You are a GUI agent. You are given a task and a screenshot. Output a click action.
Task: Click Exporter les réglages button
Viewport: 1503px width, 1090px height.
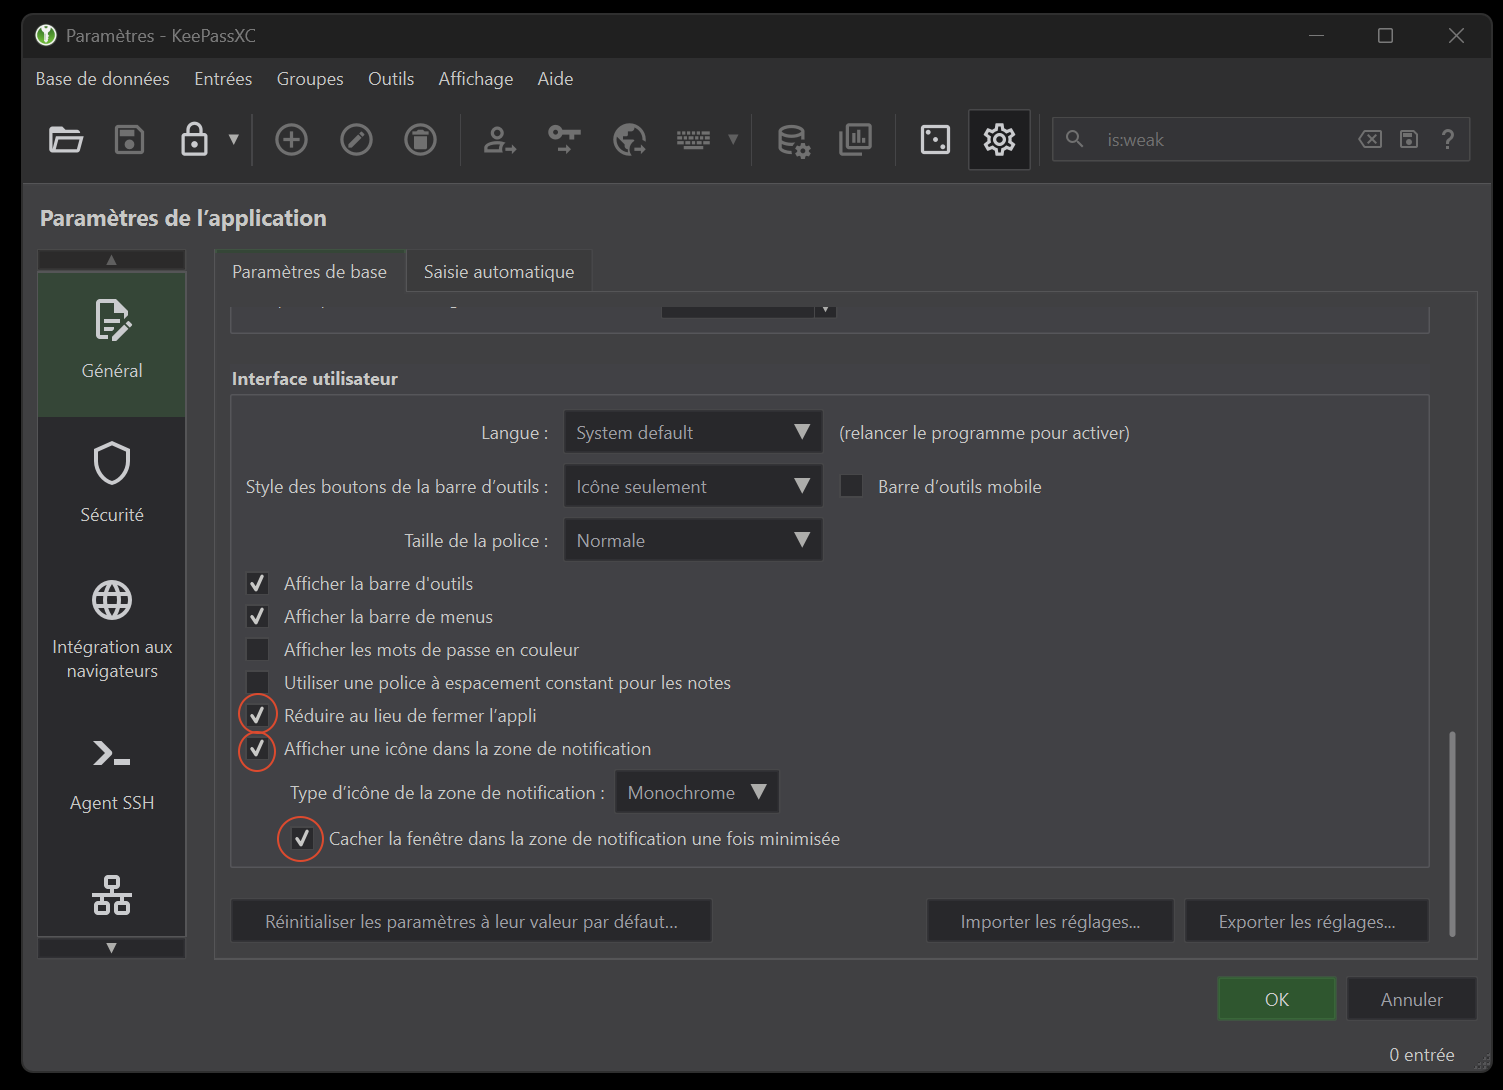1307,921
